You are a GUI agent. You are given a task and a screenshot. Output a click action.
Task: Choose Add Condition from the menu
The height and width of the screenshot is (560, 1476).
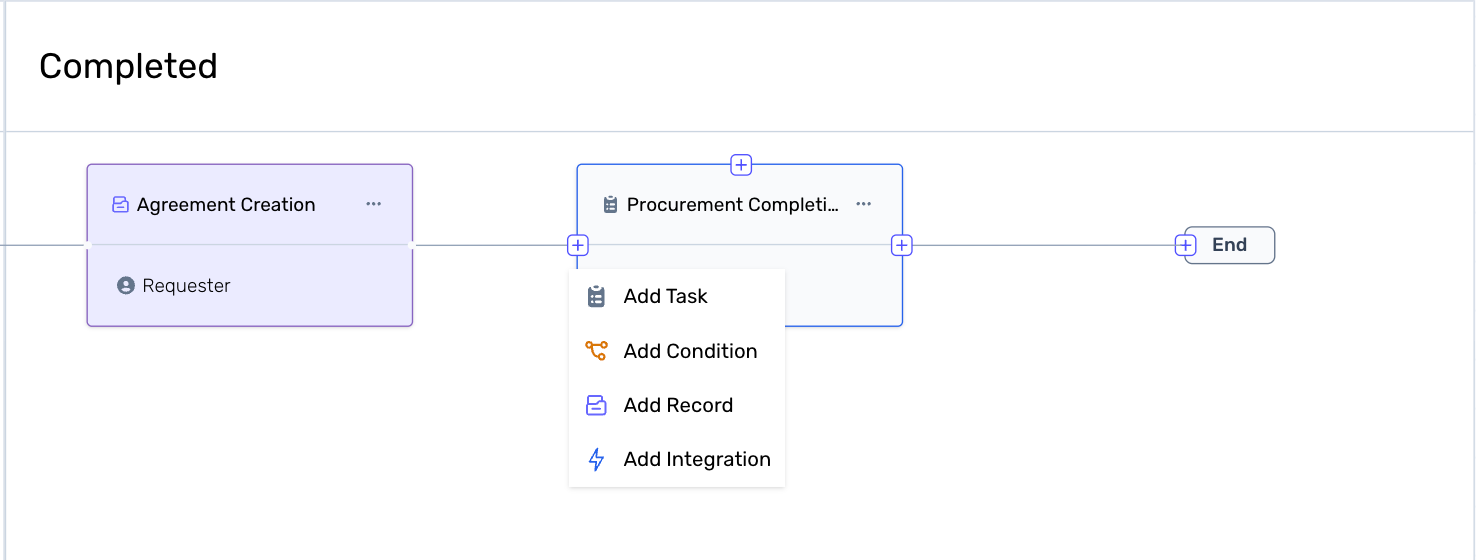(690, 351)
